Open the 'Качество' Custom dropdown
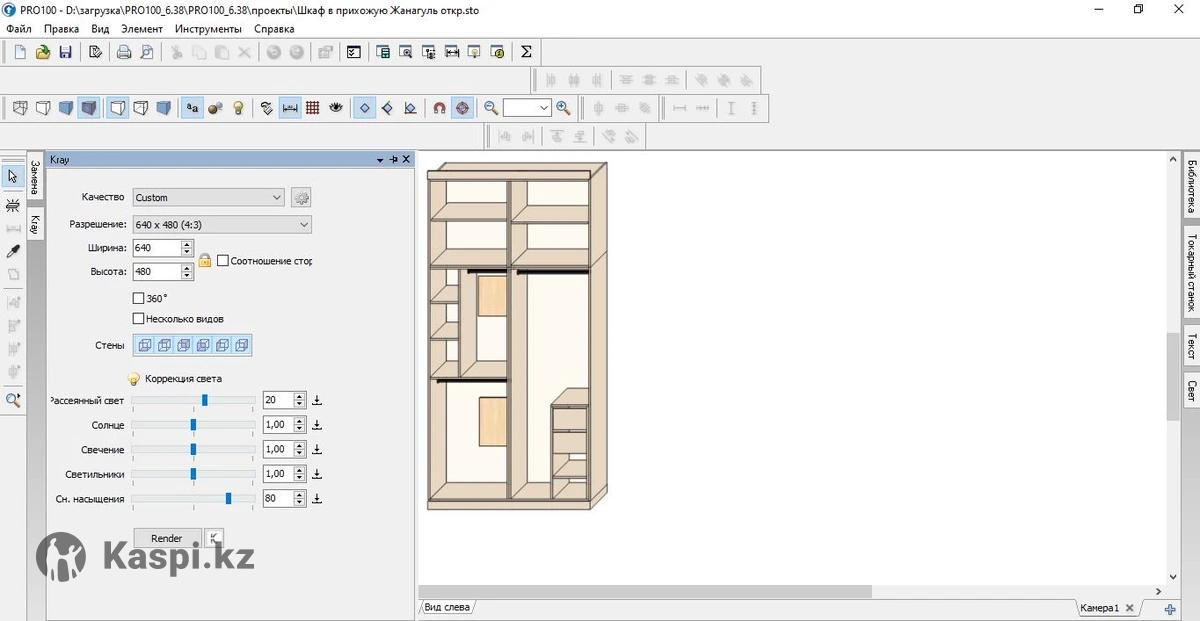Screen dimensions: 1200x621 209,198
